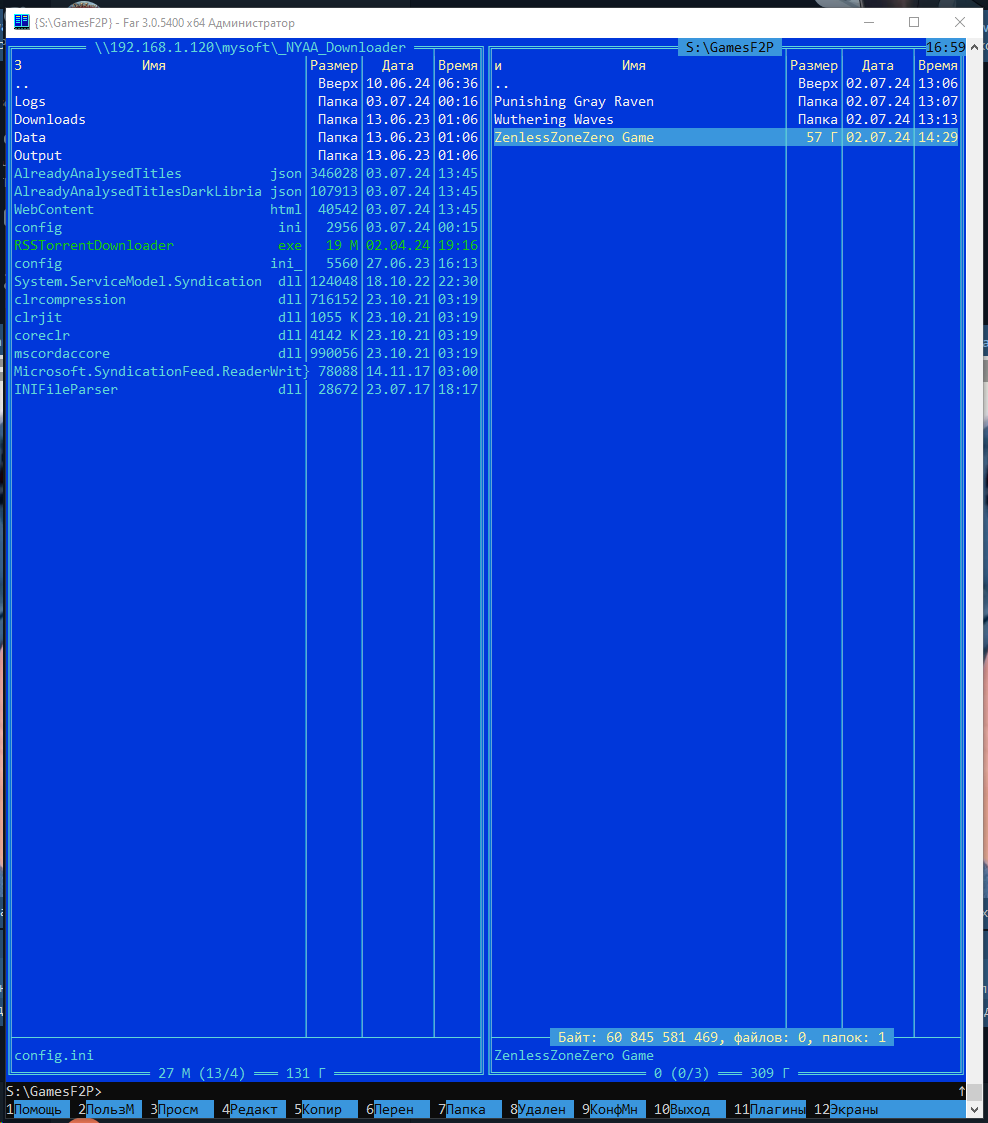Click the '19 М' size of RSSTorrentDownloader
Image resolution: width=988 pixels, height=1123 pixels.
[342, 245]
